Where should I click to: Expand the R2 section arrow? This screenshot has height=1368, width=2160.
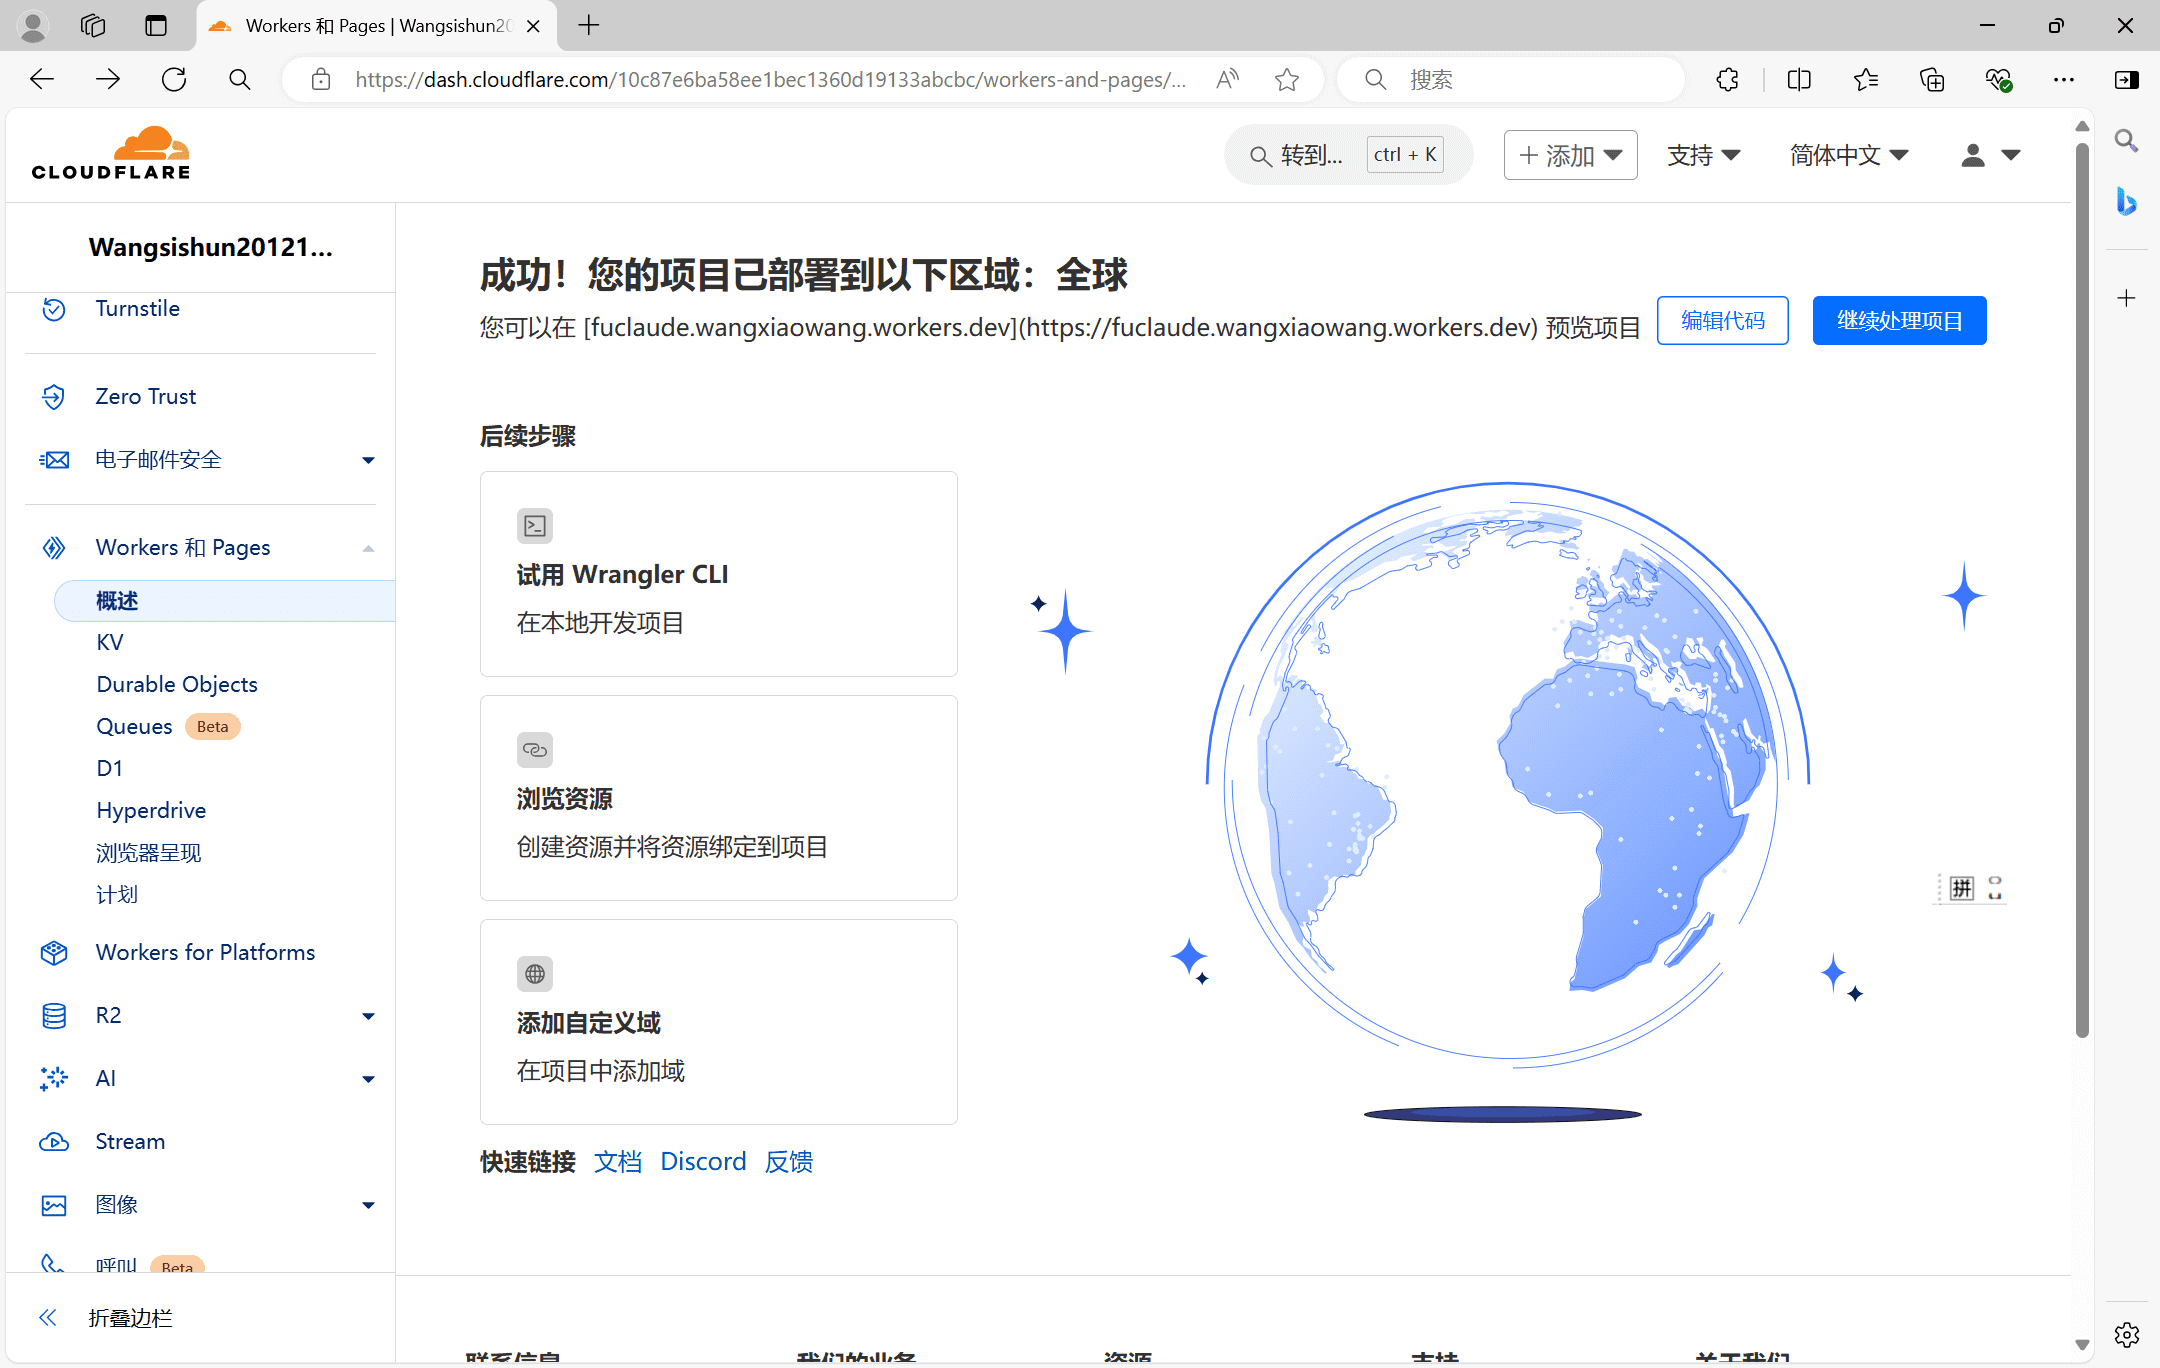pyautogui.click(x=368, y=1016)
